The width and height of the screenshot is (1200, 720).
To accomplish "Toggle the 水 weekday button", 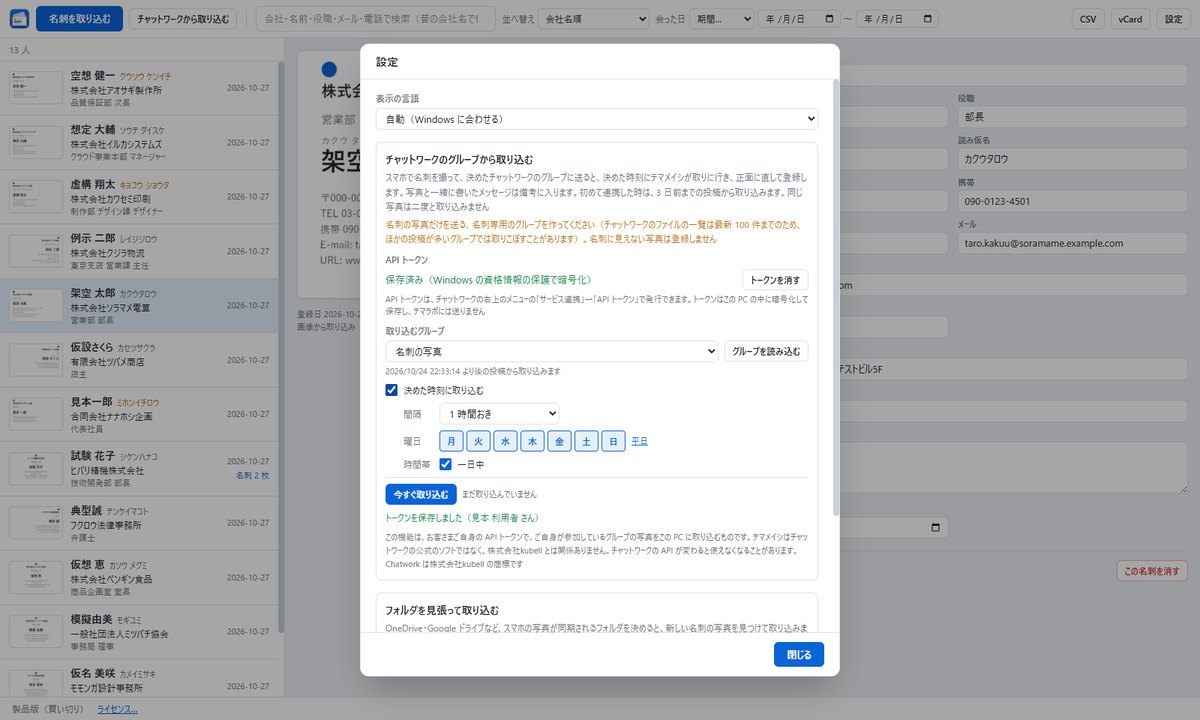I will pyautogui.click(x=505, y=440).
